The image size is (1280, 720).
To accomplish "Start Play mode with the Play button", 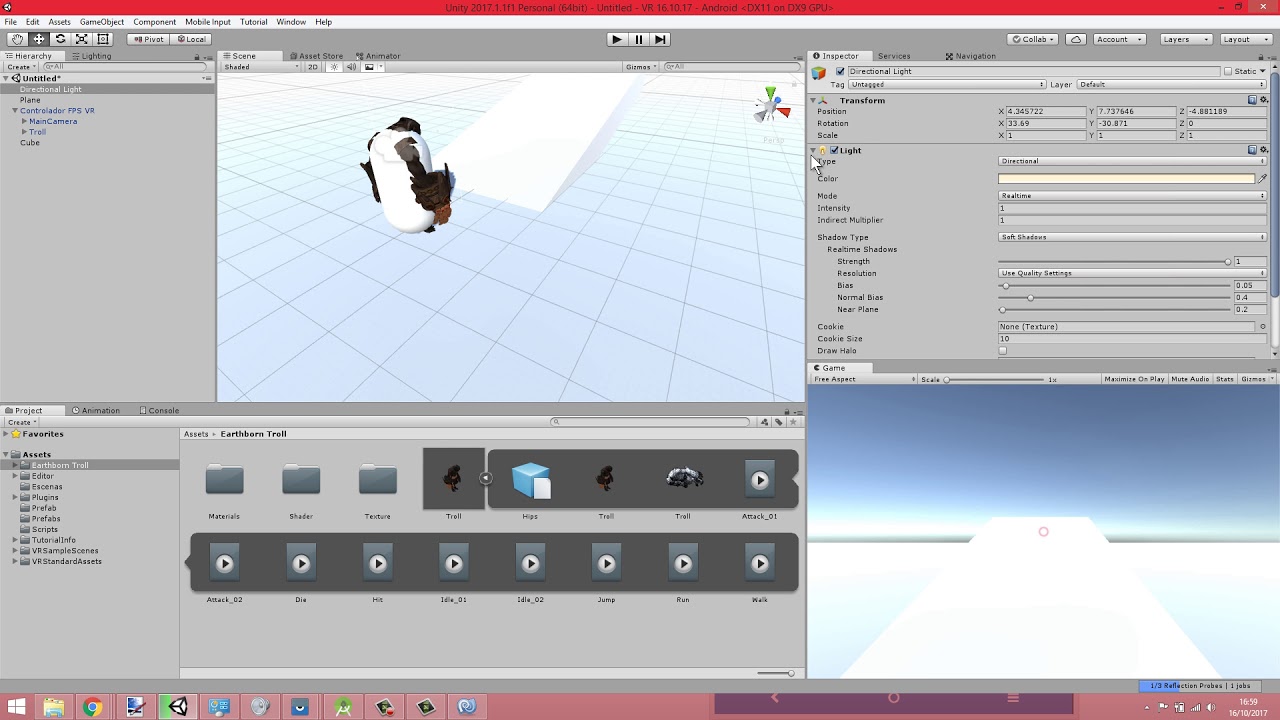I will point(617,39).
